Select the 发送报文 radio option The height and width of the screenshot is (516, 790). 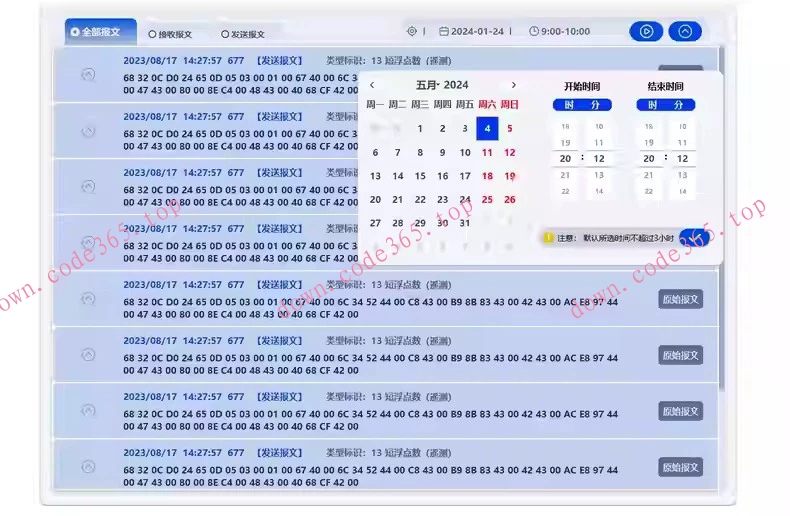pos(243,34)
